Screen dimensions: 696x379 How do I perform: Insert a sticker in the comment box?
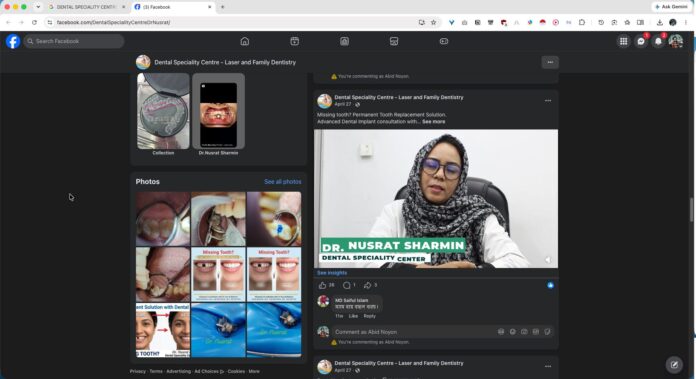pos(547,332)
